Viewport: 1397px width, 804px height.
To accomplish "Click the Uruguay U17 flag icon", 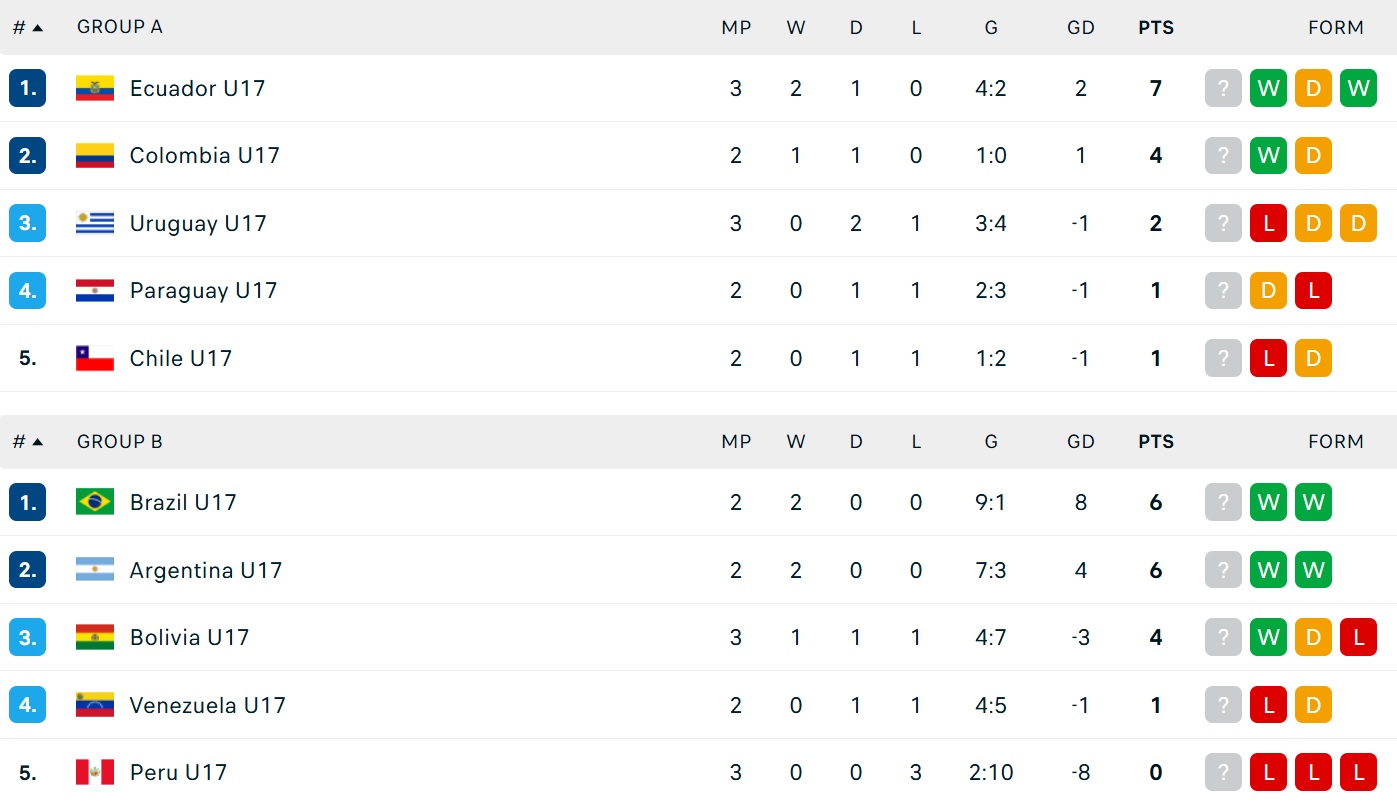I will [95, 223].
